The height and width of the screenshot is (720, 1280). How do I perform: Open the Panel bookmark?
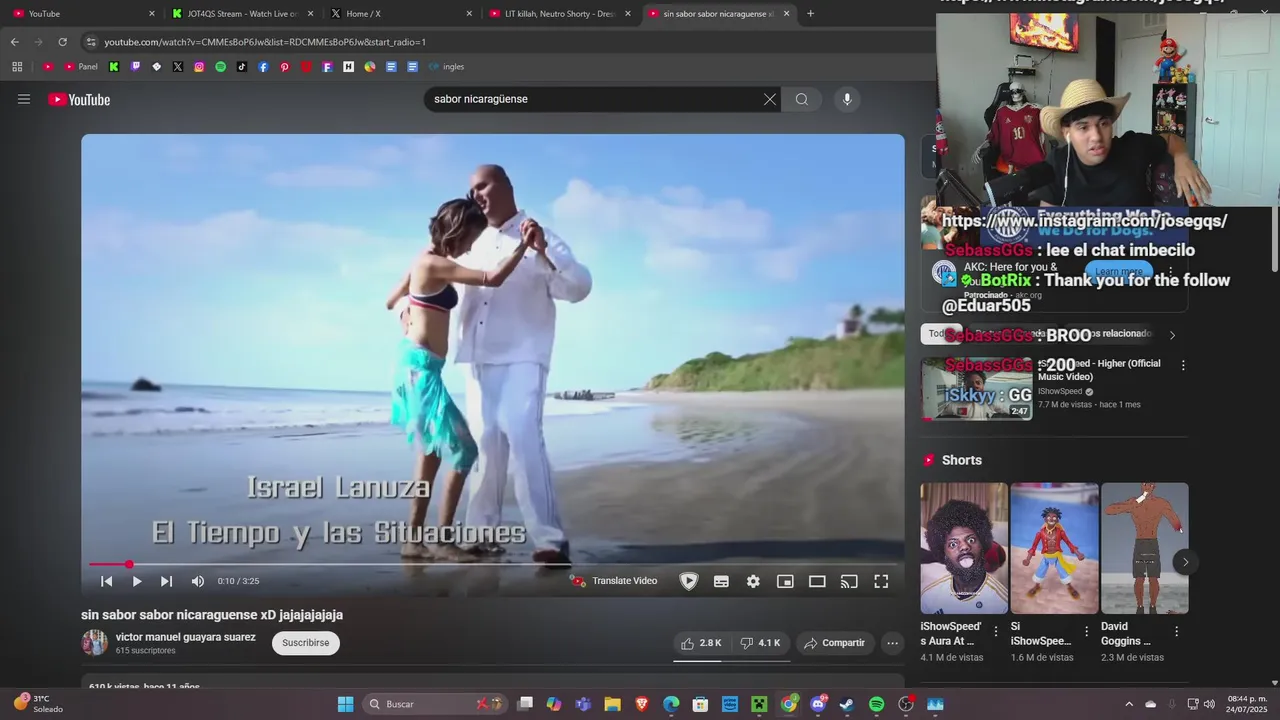click(x=80, y=67)
